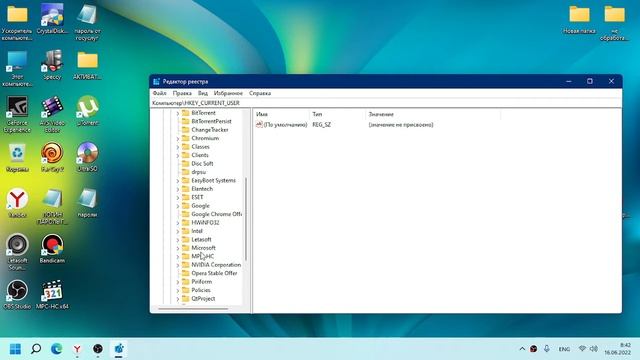Screen dimensions: 640x360
Task: Select the Ускоритель компьютера folder icon
Action: 17,22
